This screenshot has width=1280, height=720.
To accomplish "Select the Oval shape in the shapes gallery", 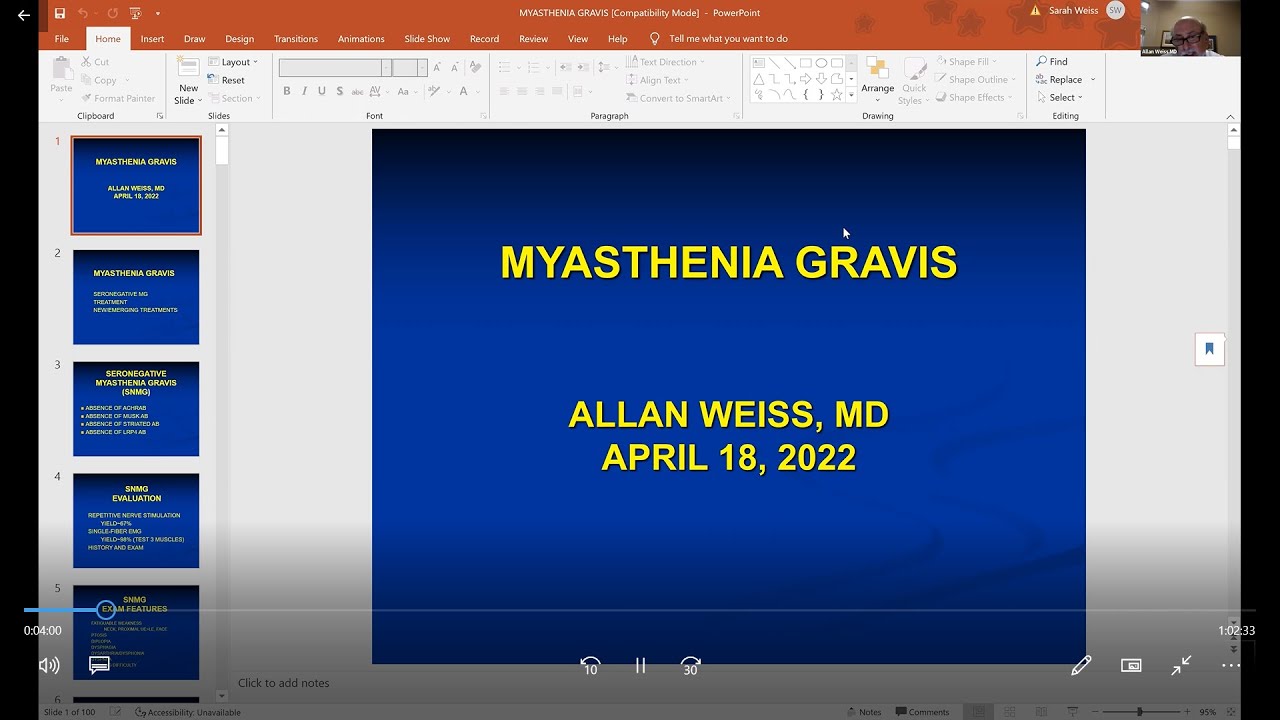I will [821, 63].
